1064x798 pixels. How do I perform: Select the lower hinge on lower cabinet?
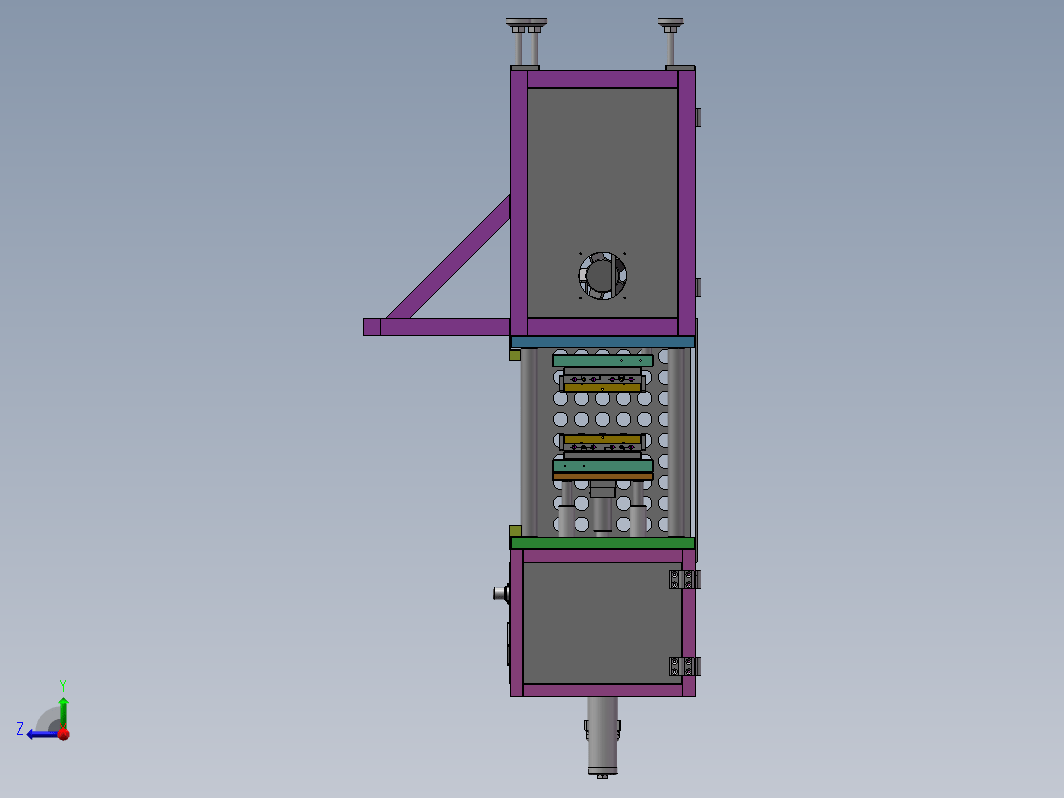pyautogui.click(x=685, y=666)
